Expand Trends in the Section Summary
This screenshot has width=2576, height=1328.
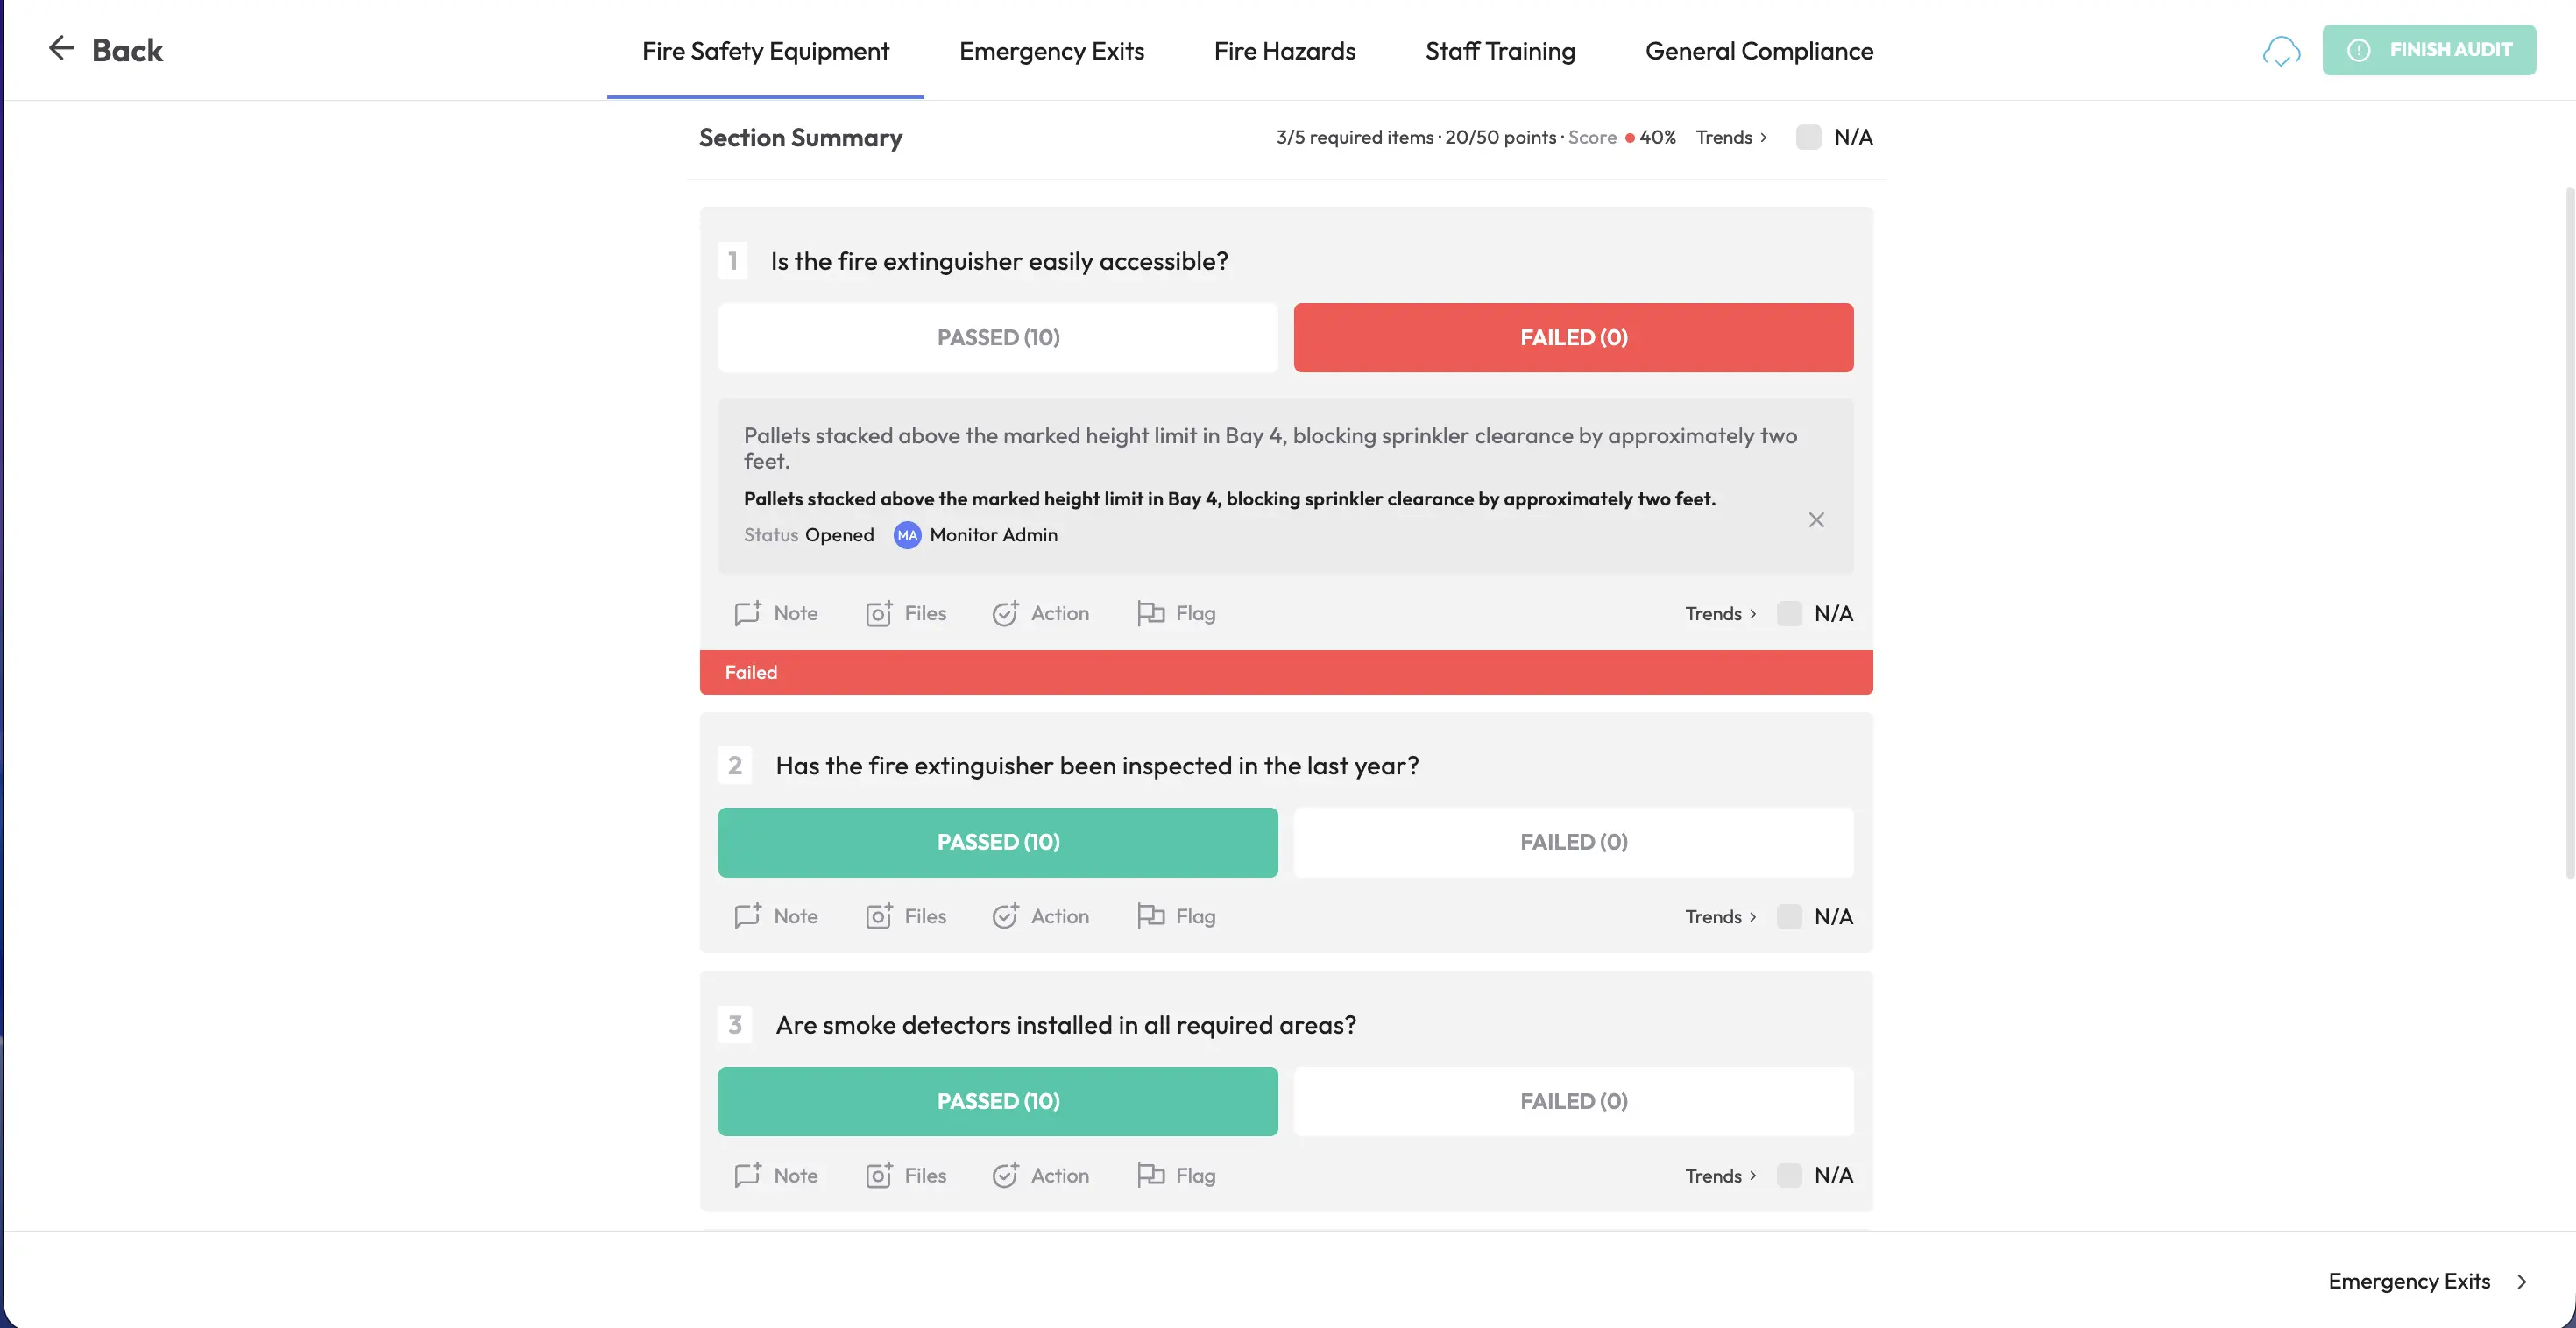[1731, 137]
